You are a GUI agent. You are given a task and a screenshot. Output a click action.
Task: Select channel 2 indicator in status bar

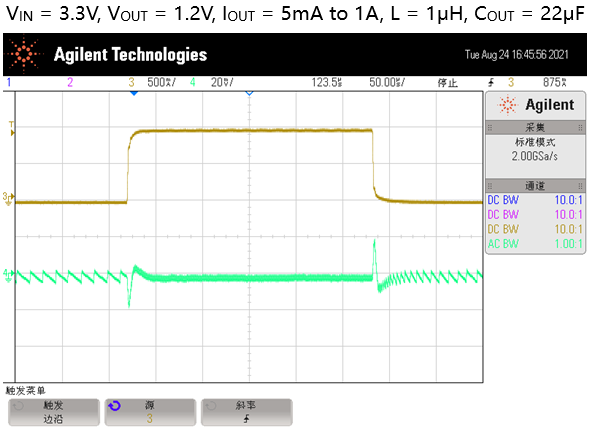[x=70, y=82]
